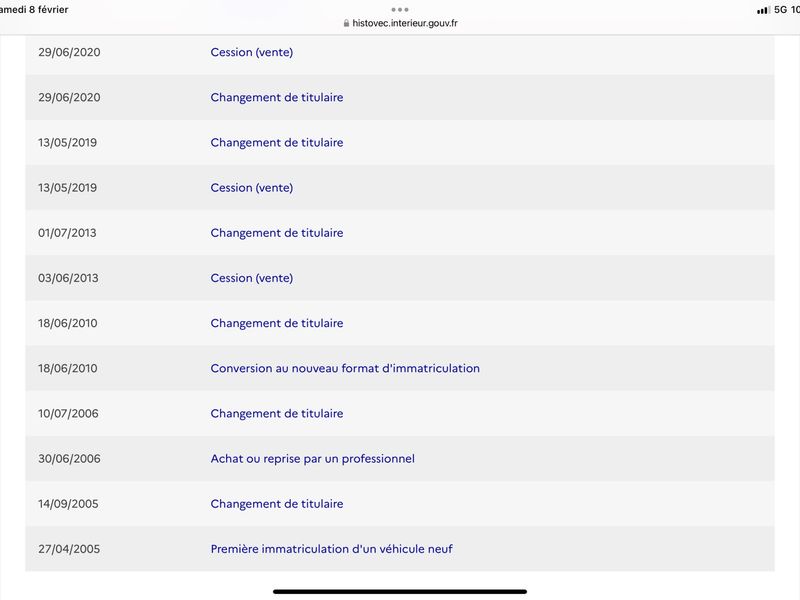The image size is (800, 600).
Task: Tap the date 27/04/2005 in the table
Action: tap(69, 549)
